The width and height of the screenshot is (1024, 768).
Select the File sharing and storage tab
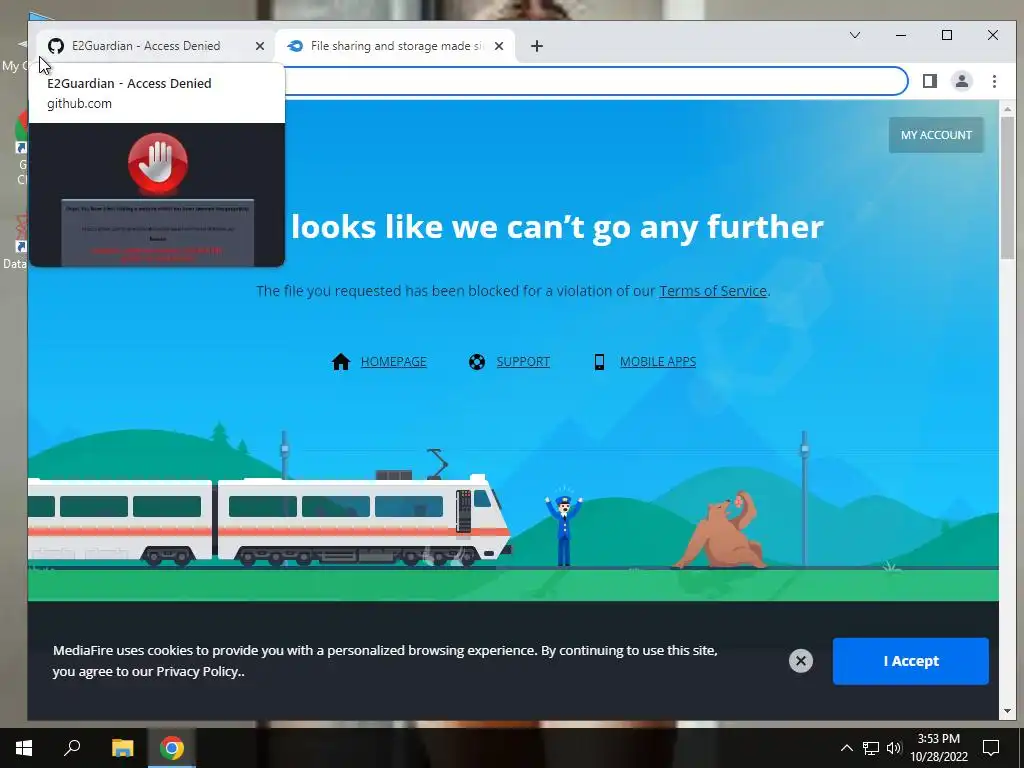click(x=395, y=46)
